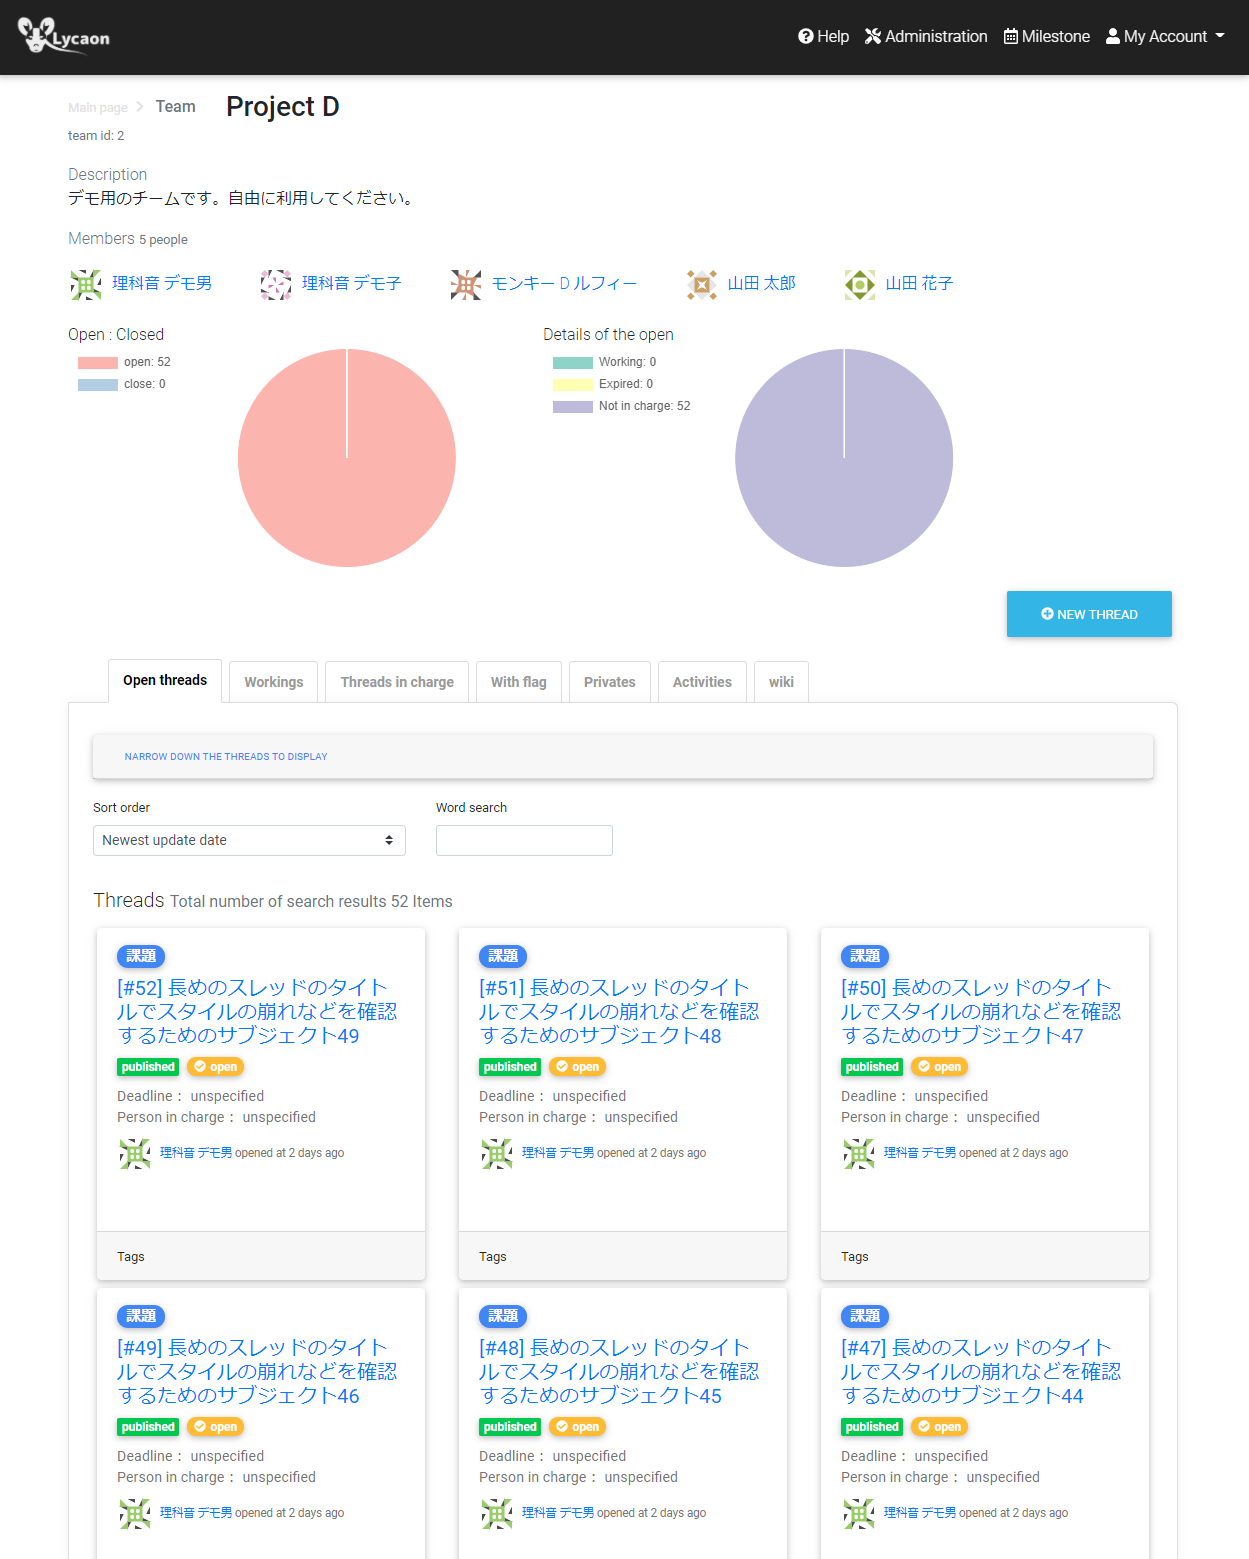Screen dimensions: 1249x1559
Task: Click the My Account user icon
Action: (x=1113, y=36)
